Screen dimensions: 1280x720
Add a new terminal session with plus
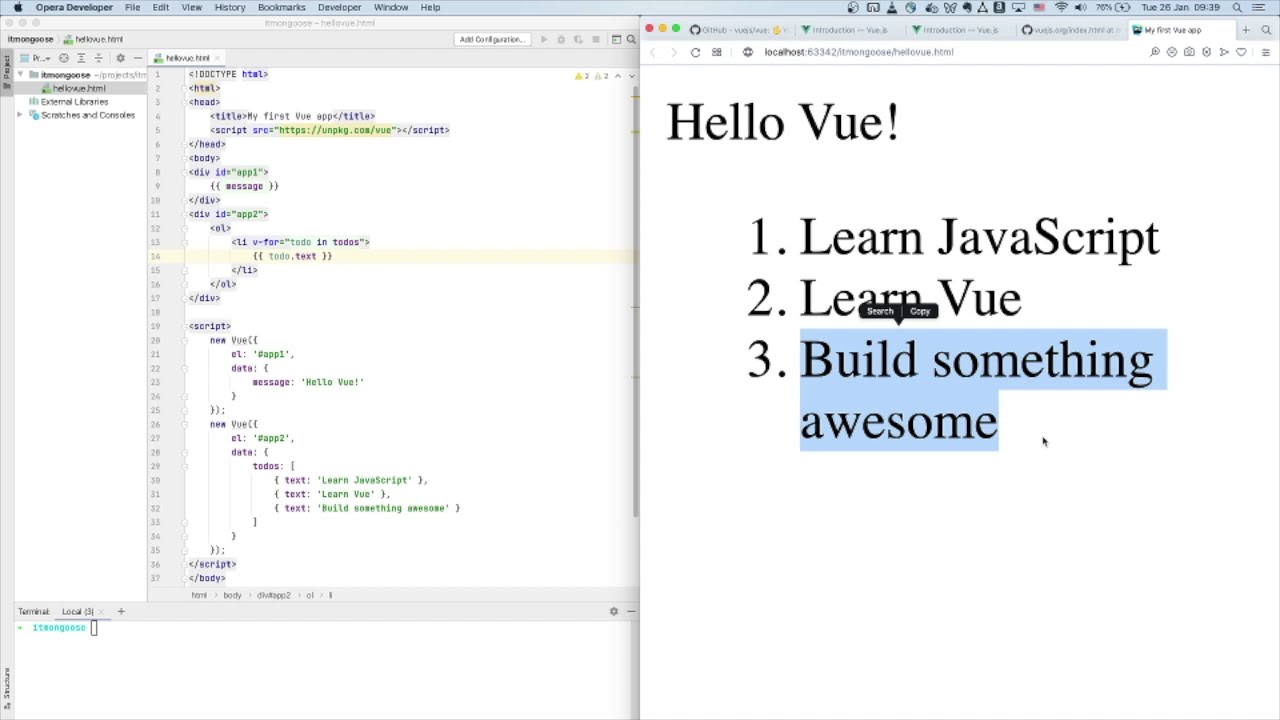click(121, 611)
